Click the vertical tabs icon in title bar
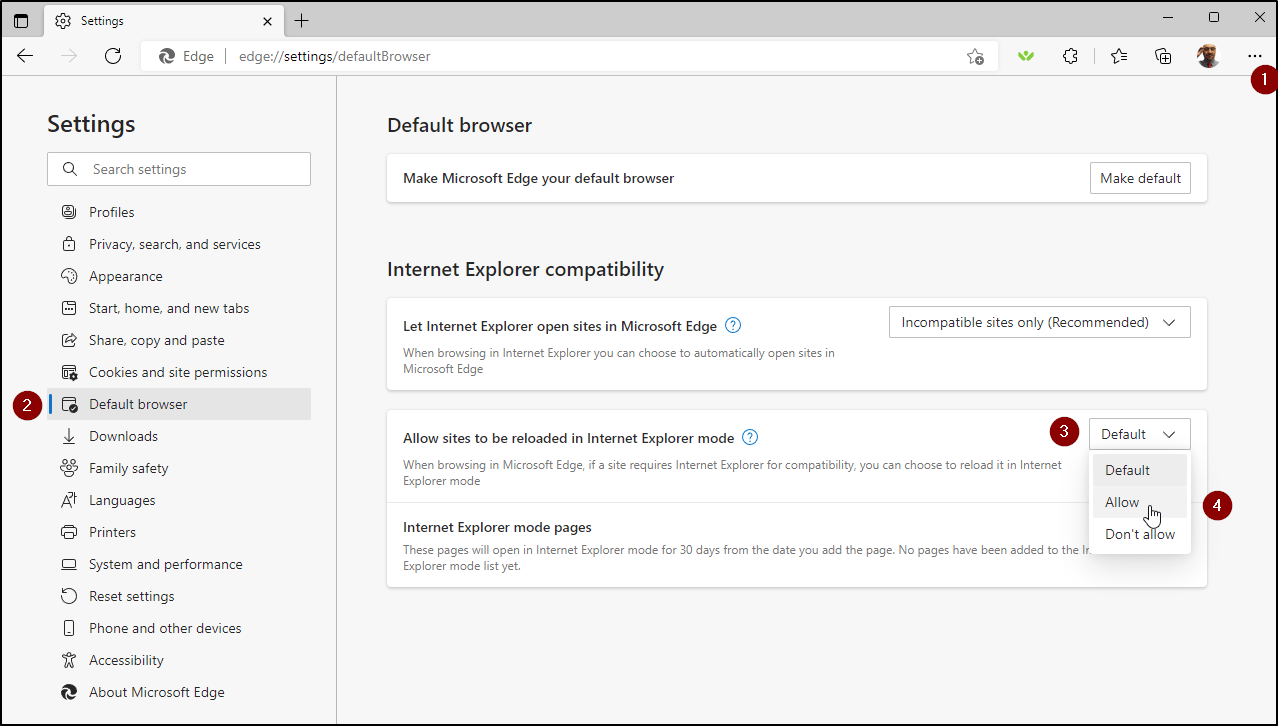1278x726 pixels. [21, 20]
